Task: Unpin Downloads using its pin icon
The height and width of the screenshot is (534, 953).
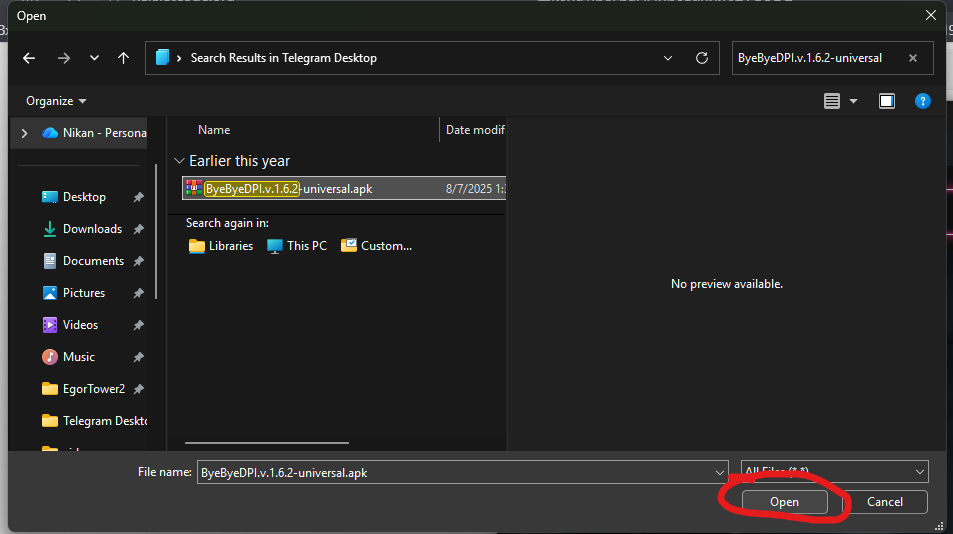Action: (139, 229)
